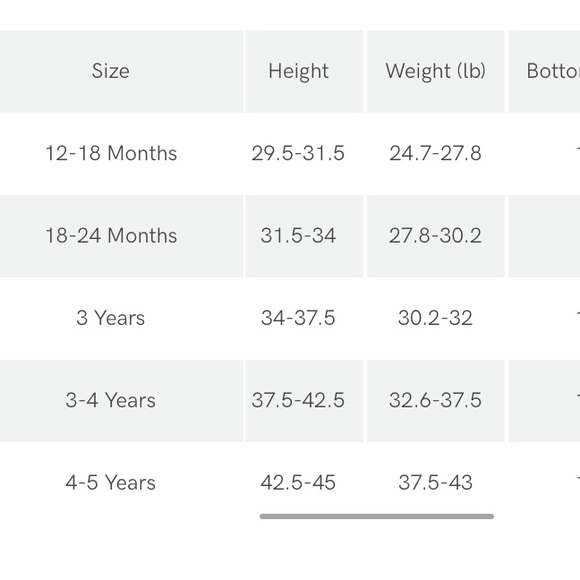Click weight value 30.2-32
580x580 pixels.
[435, 318]
